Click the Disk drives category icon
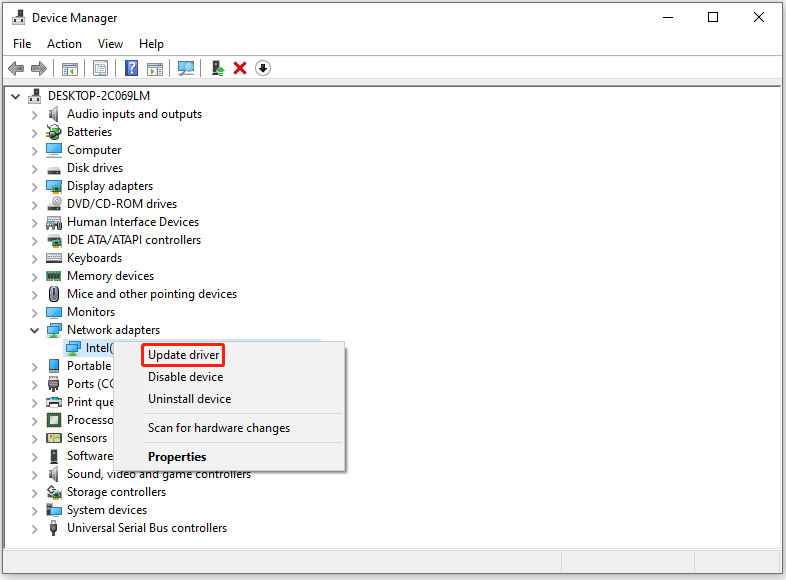This screenshot has height=580, width=786. (x=54, y=170)
